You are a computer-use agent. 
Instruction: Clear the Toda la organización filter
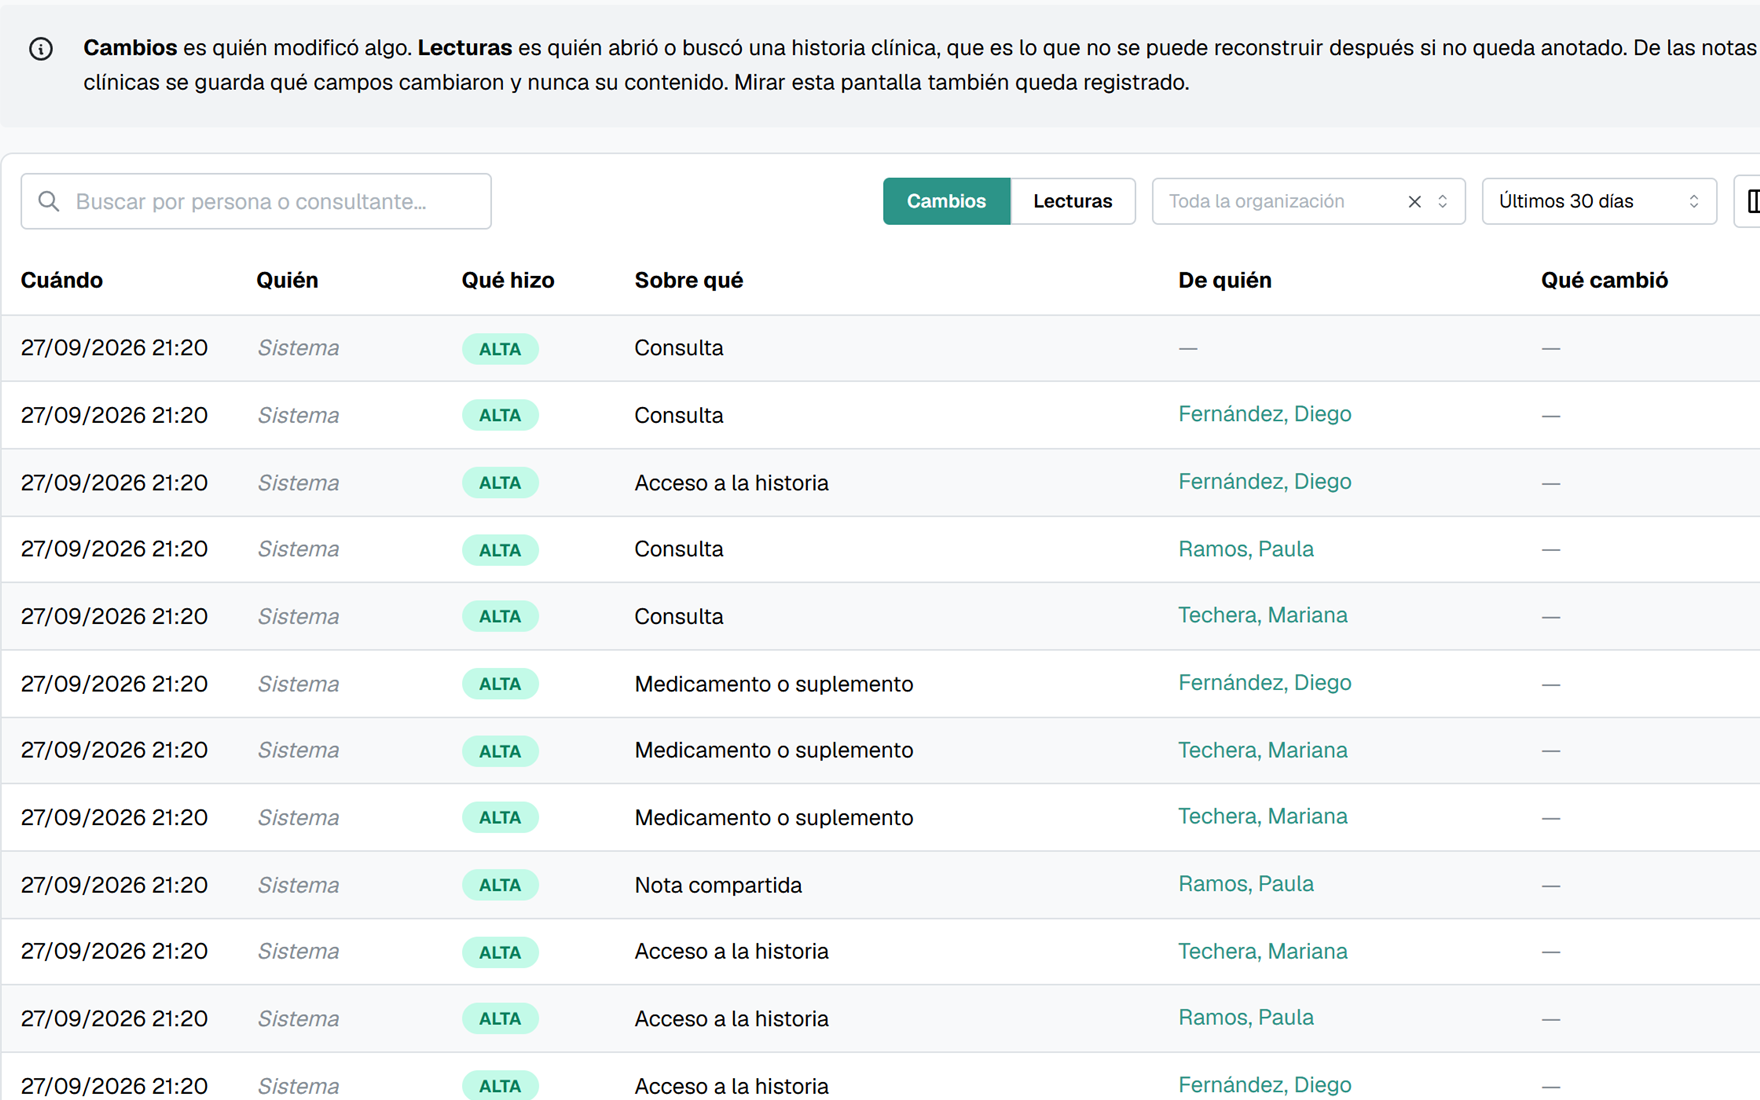pyautogui.click(x=1414, y=201)
